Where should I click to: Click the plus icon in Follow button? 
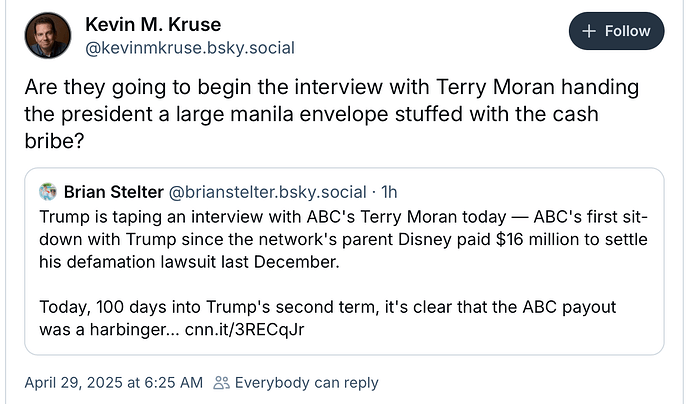click(x=589, y=31)
